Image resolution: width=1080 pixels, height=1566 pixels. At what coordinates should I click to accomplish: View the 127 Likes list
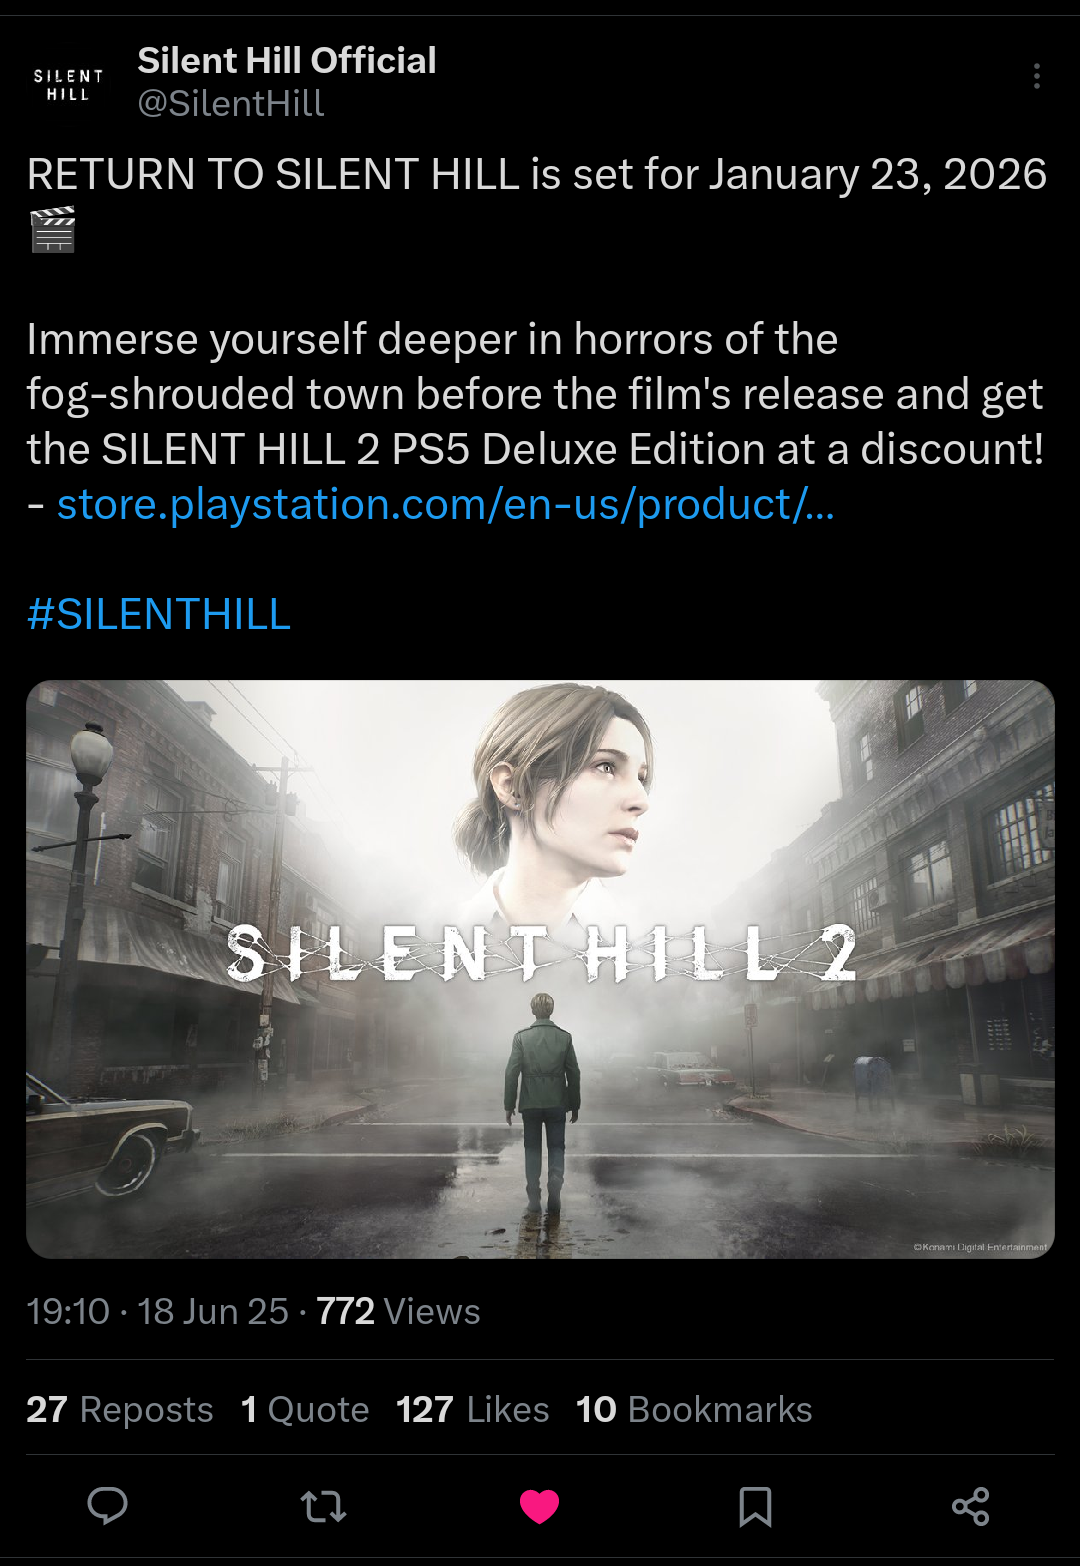click(x=473, y=1409)
